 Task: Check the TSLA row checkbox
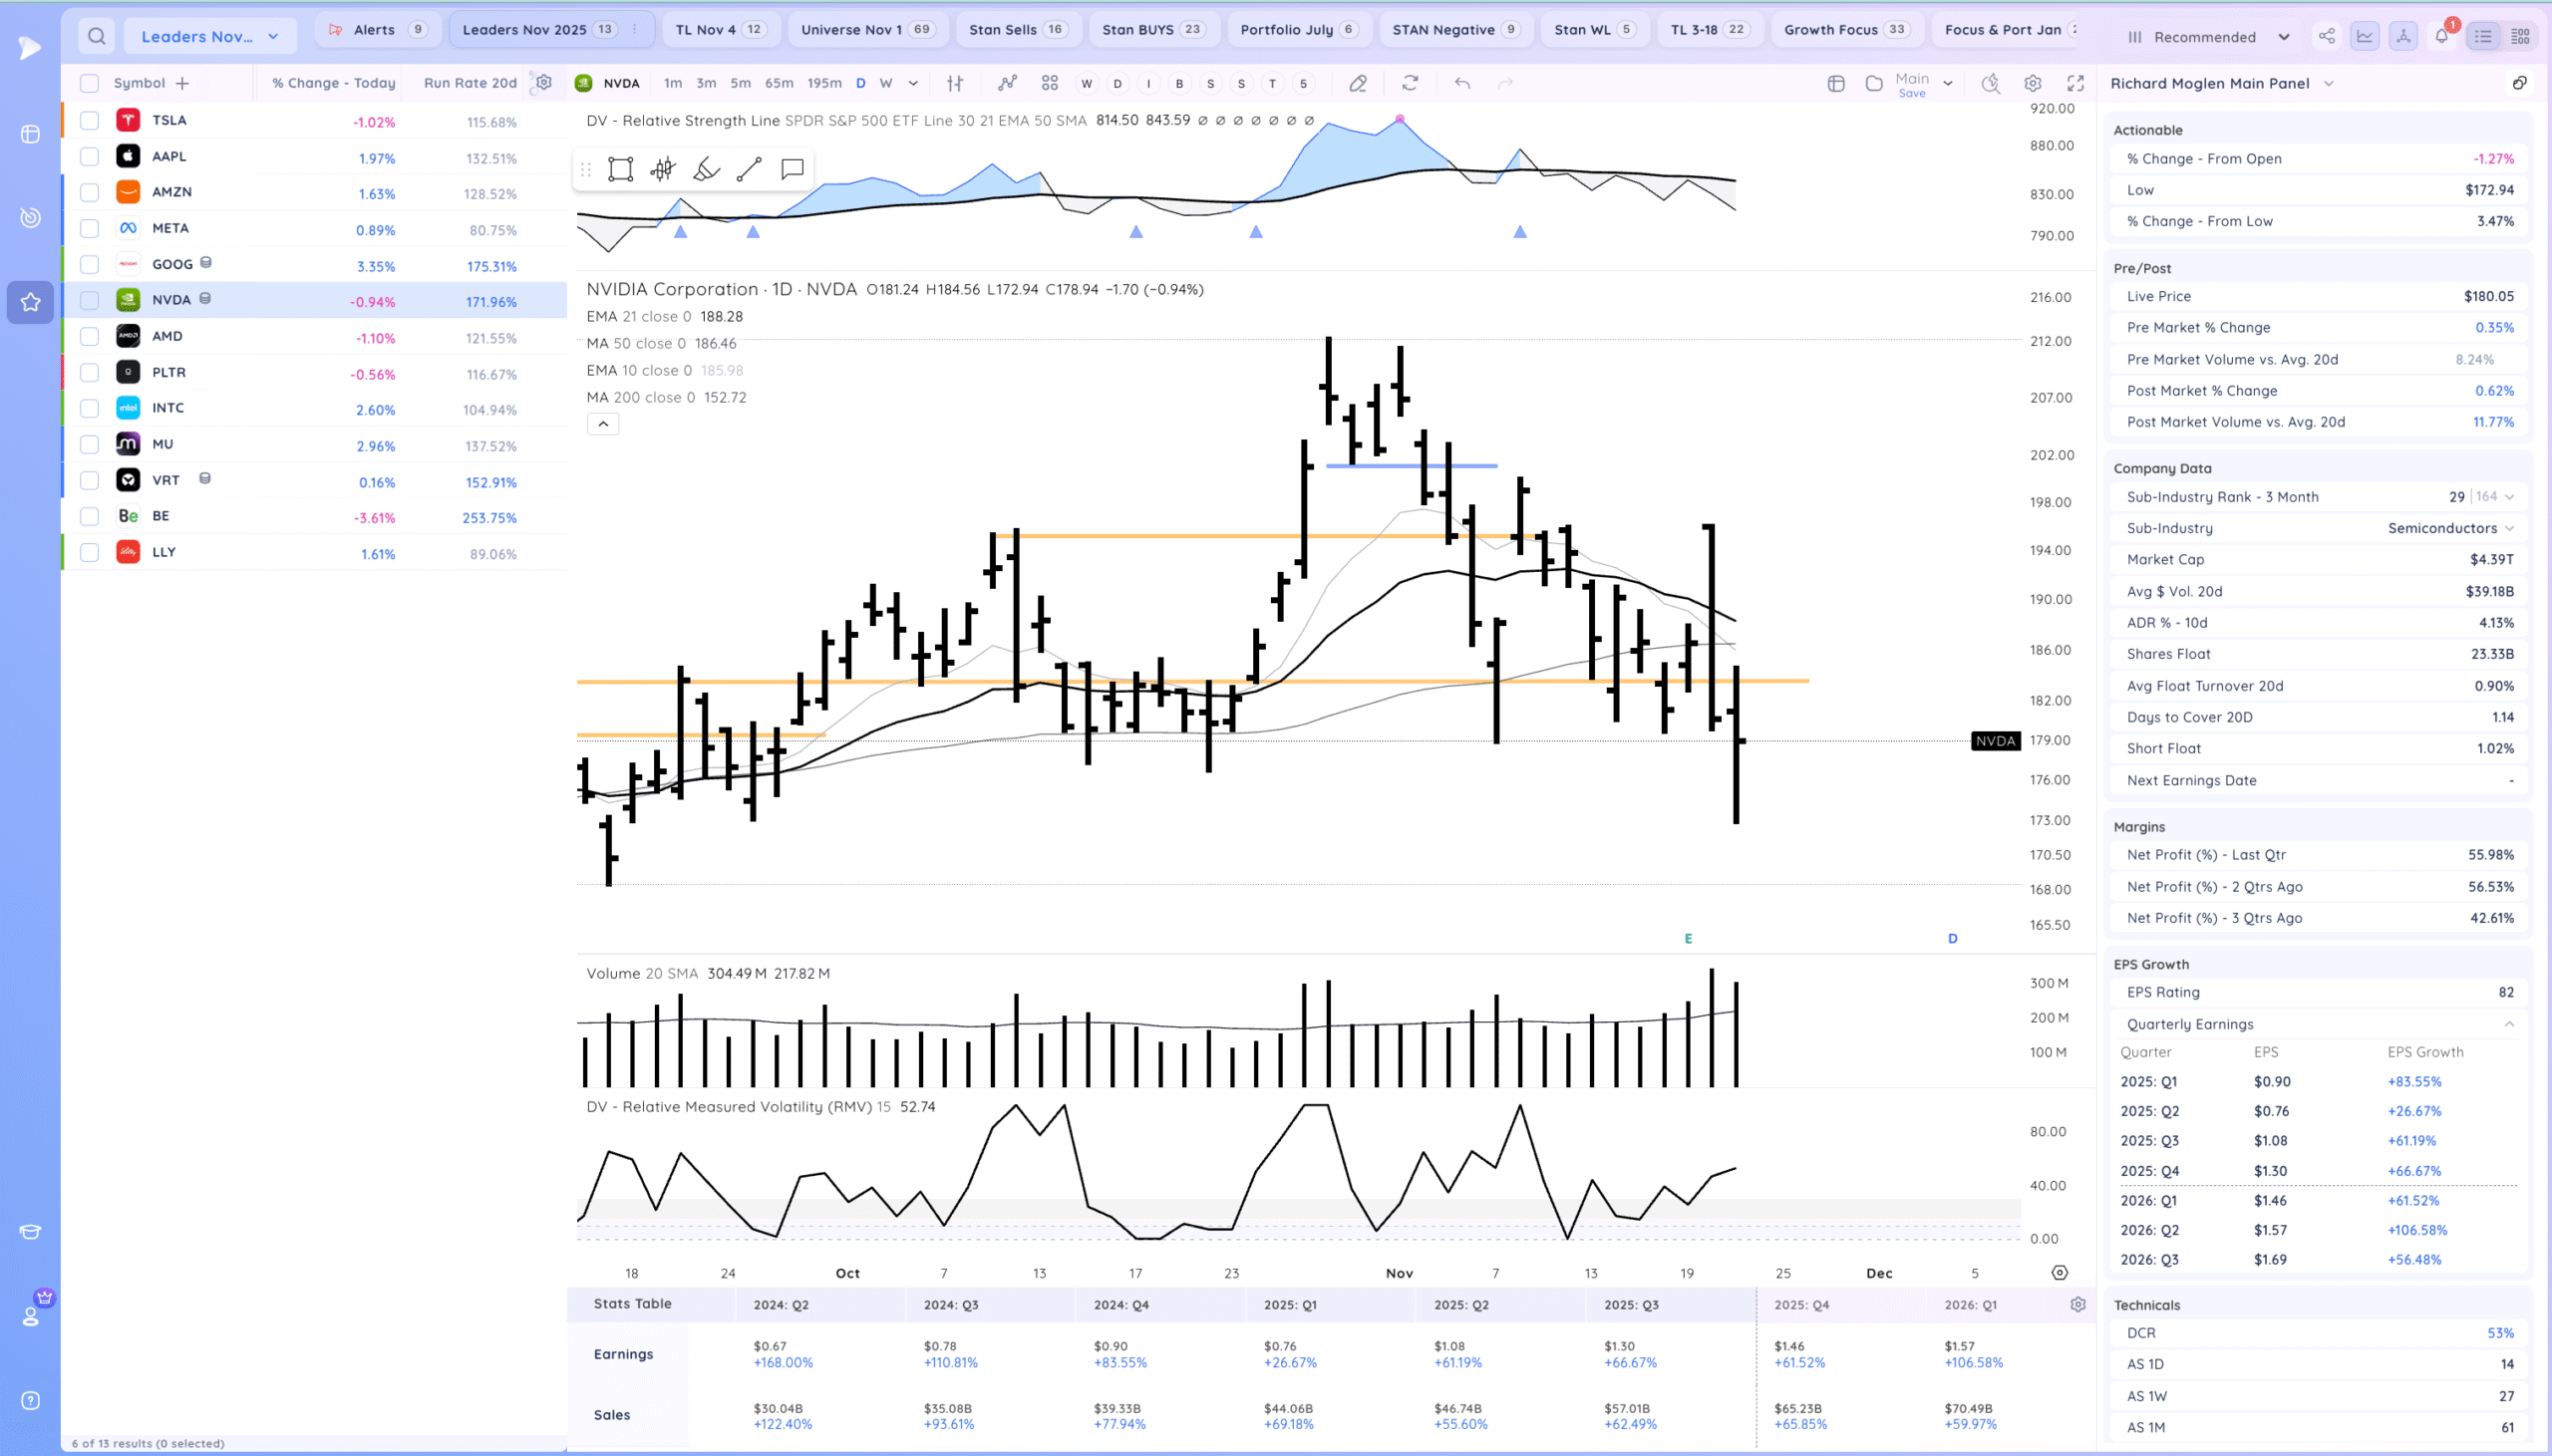(x=90, y=120)
